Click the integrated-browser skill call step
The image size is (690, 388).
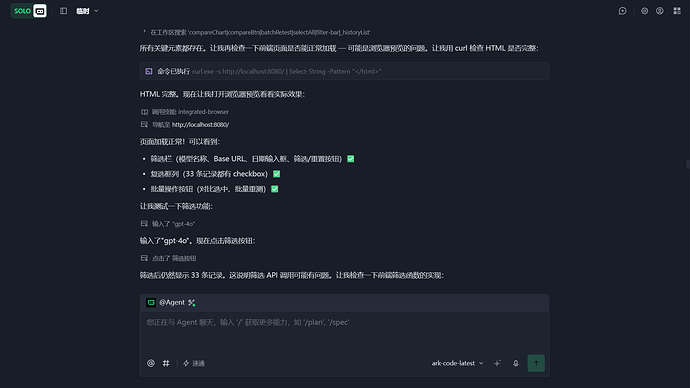point(185,112)
